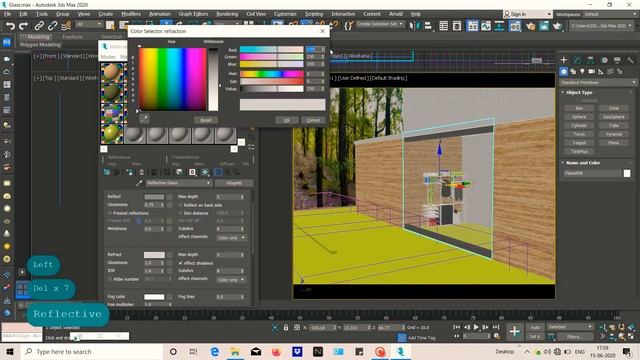Enable Reflect on back side checkbox

[180, 205]
